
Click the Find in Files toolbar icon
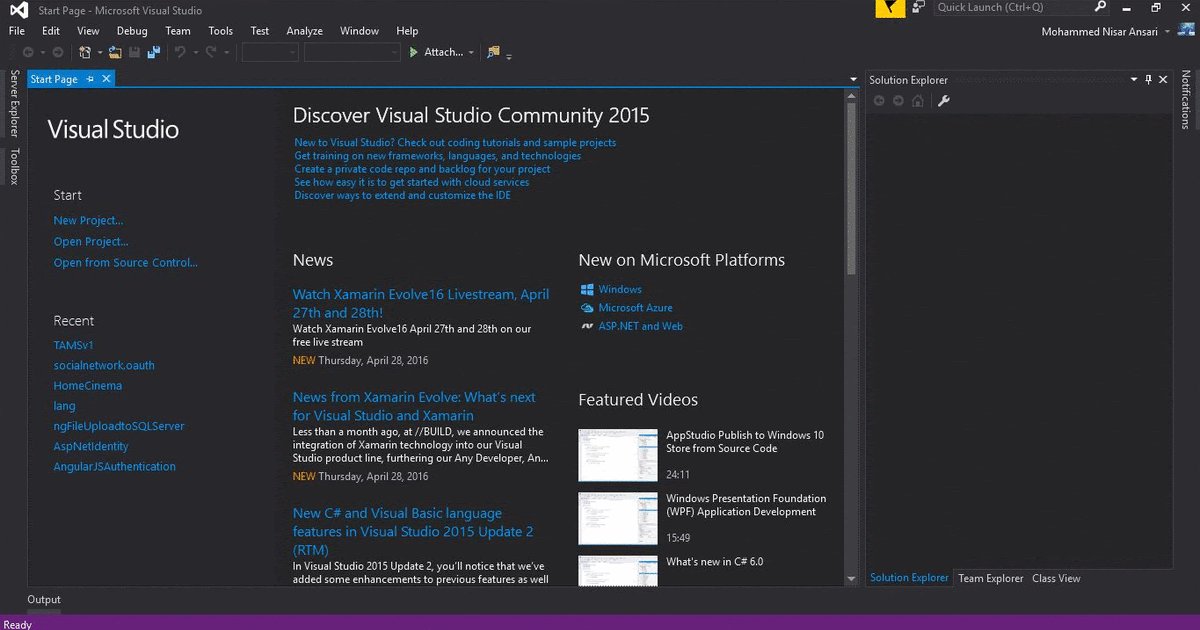pyautogui.click(x=494, y=52)
